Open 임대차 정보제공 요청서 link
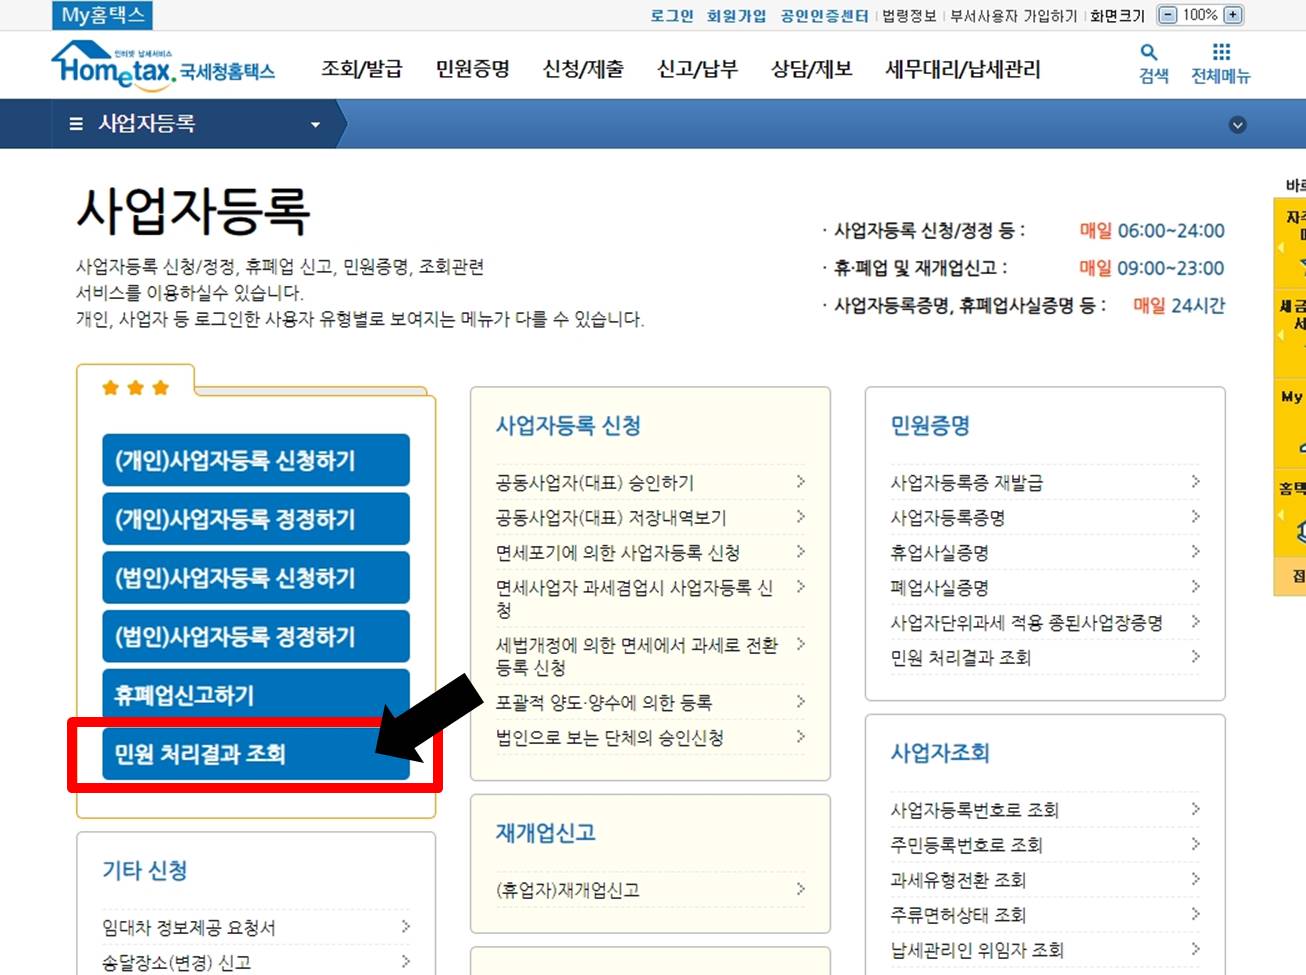Viewport: 1306px width, 975px height. pos(189,928)
